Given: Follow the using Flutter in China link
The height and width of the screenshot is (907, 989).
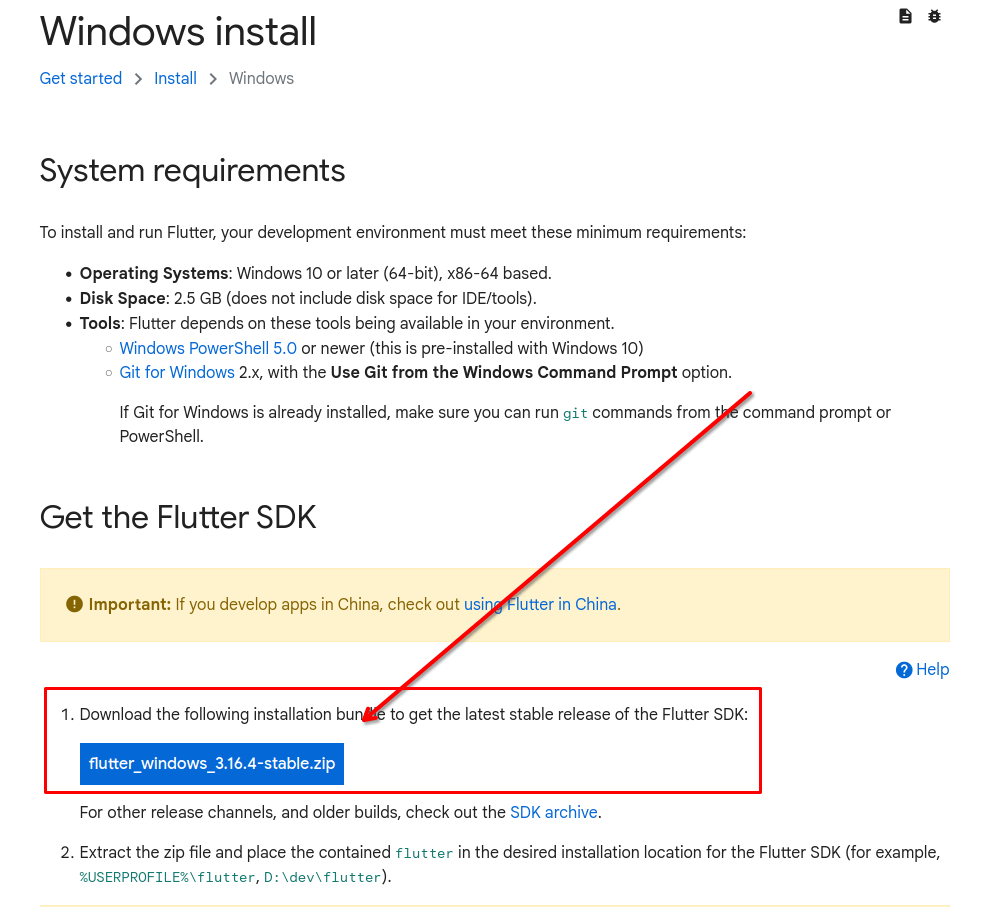Looking at the screenshot, I should pos(541,604).
